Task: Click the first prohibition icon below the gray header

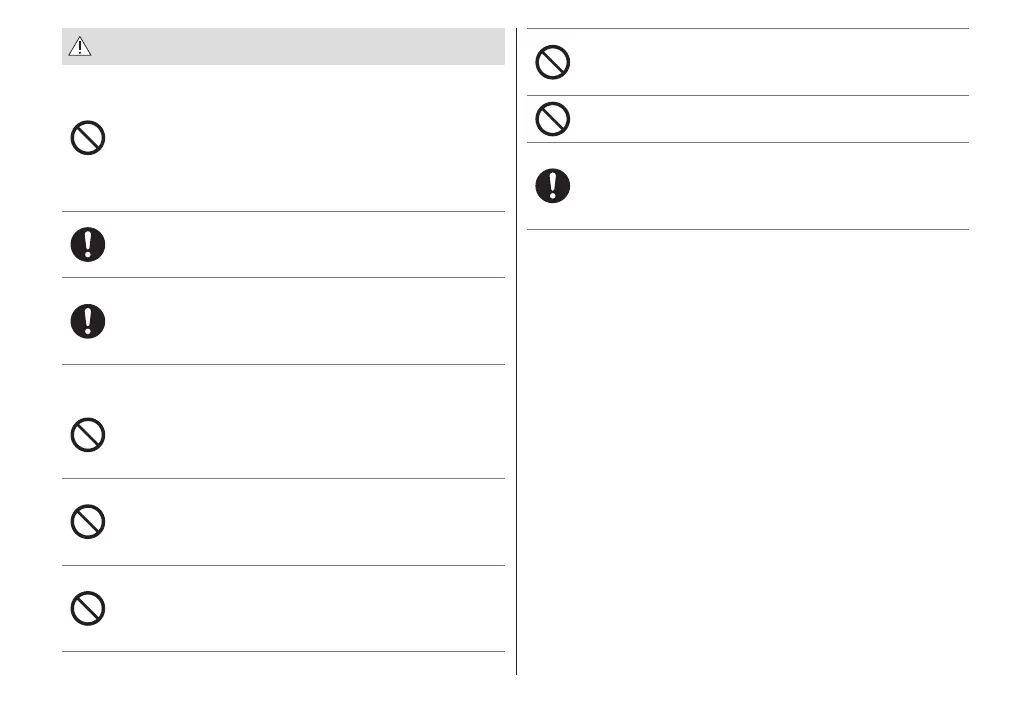Action: pyautogui.click(x=88, y=138)
